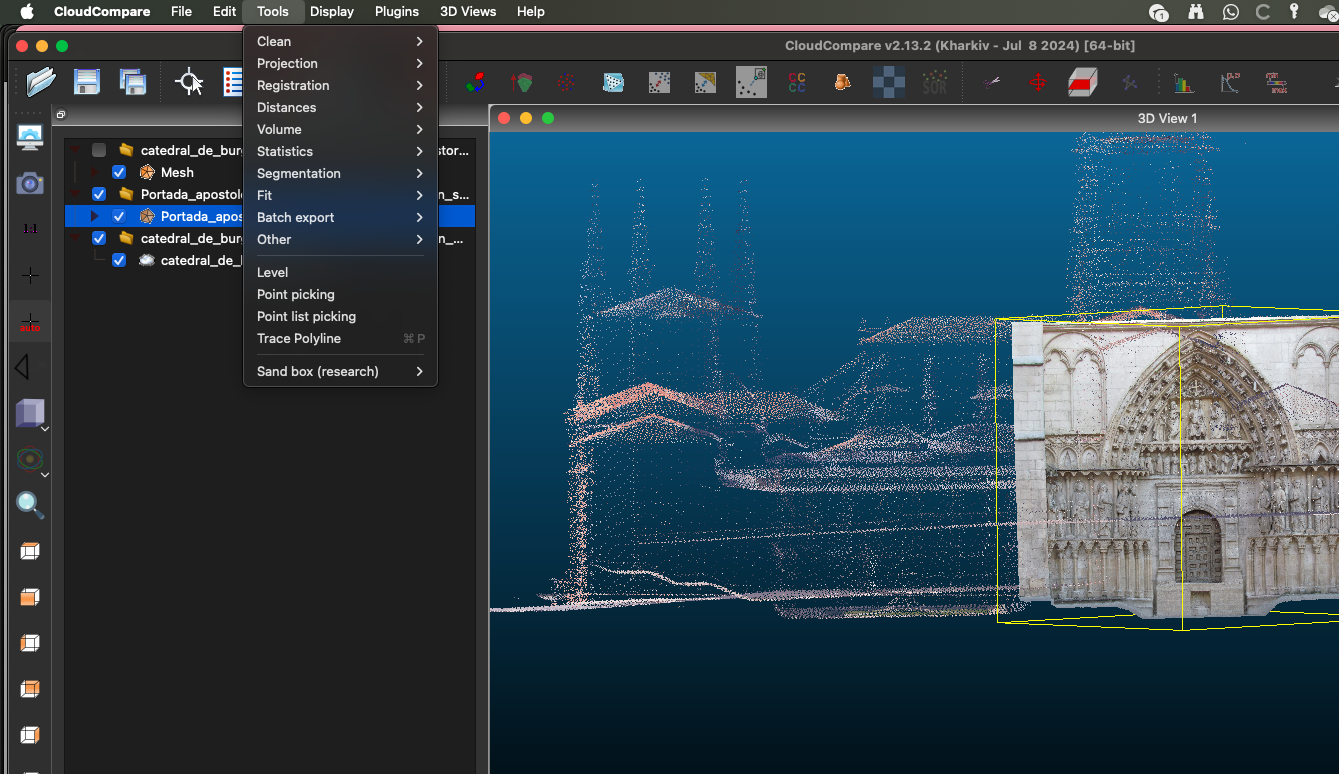Uncheck the Mesh checkbox
Viewport: 1339px width, 774px height.
pyautogui.click(x=119, y=172)
